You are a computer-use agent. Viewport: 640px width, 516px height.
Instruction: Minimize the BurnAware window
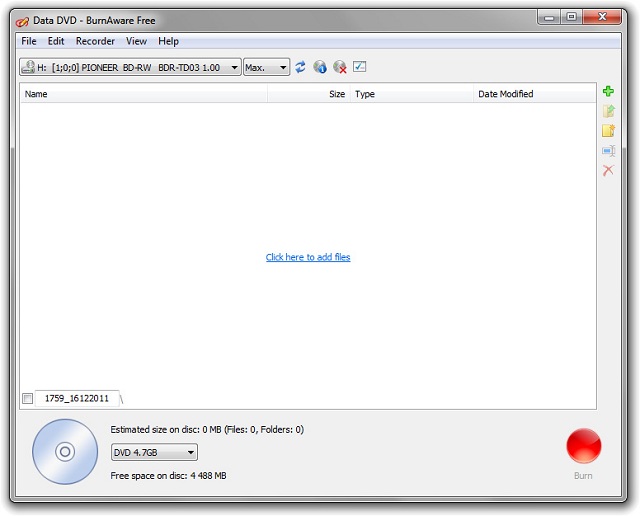point(549,18)
